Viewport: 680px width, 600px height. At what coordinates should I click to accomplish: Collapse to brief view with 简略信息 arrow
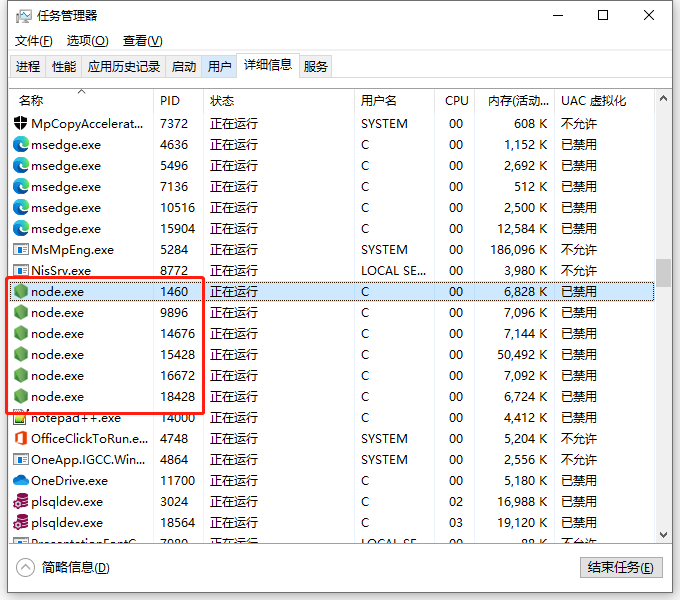[24, 567]
